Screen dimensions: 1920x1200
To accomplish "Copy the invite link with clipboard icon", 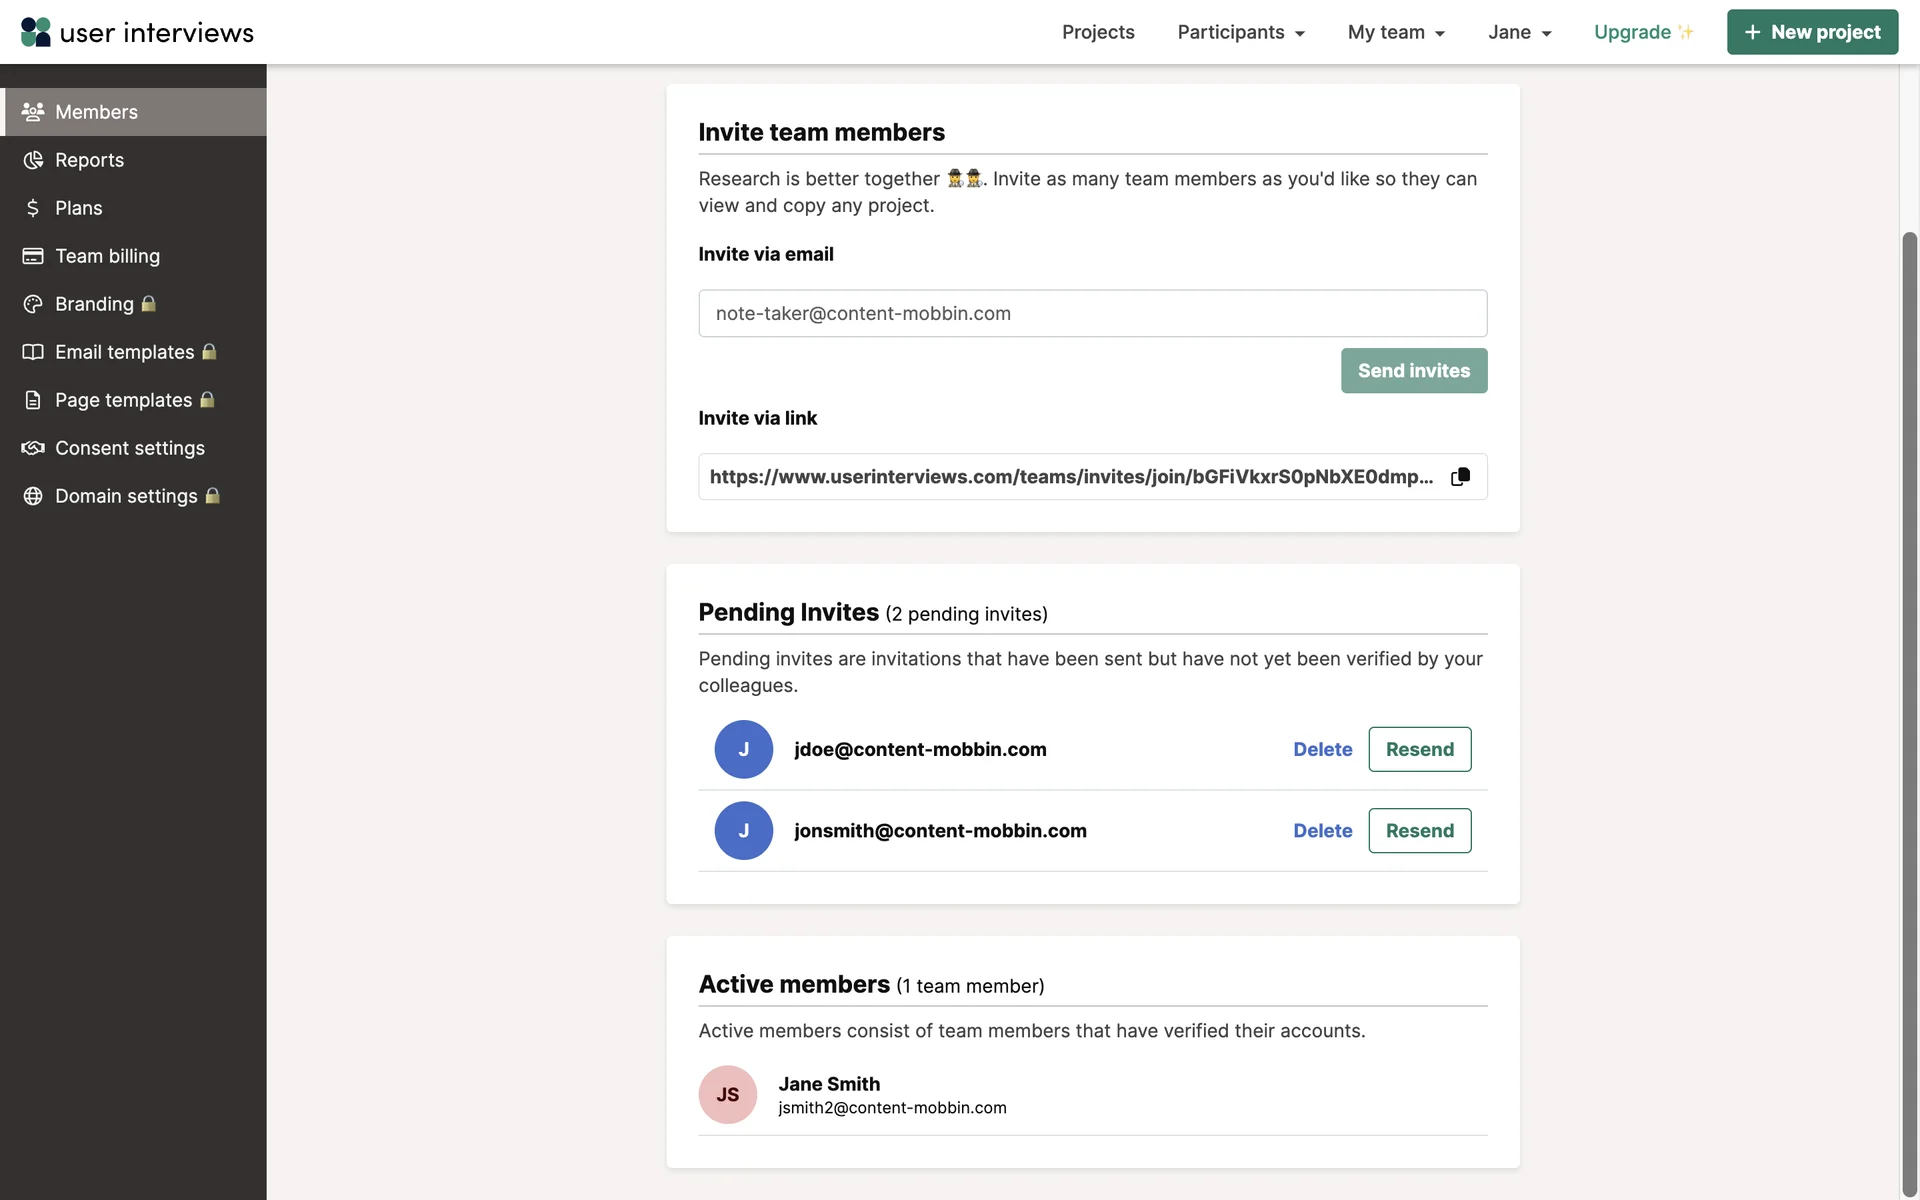I will 1460,477.
